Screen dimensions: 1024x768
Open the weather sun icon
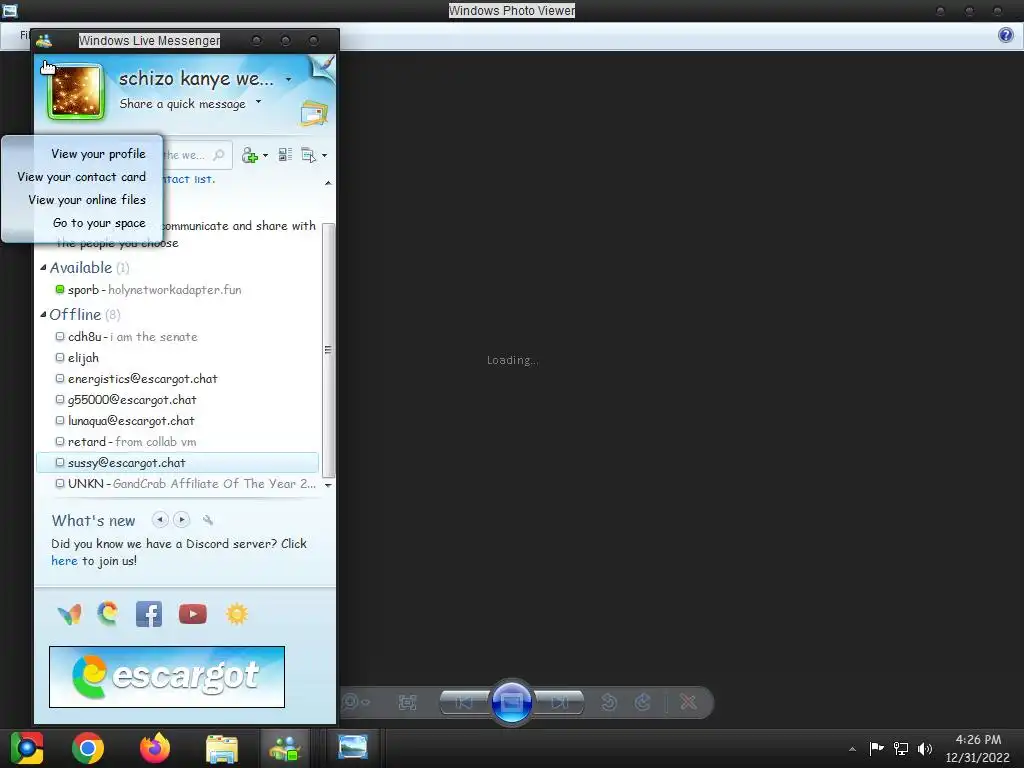(236, 615)
